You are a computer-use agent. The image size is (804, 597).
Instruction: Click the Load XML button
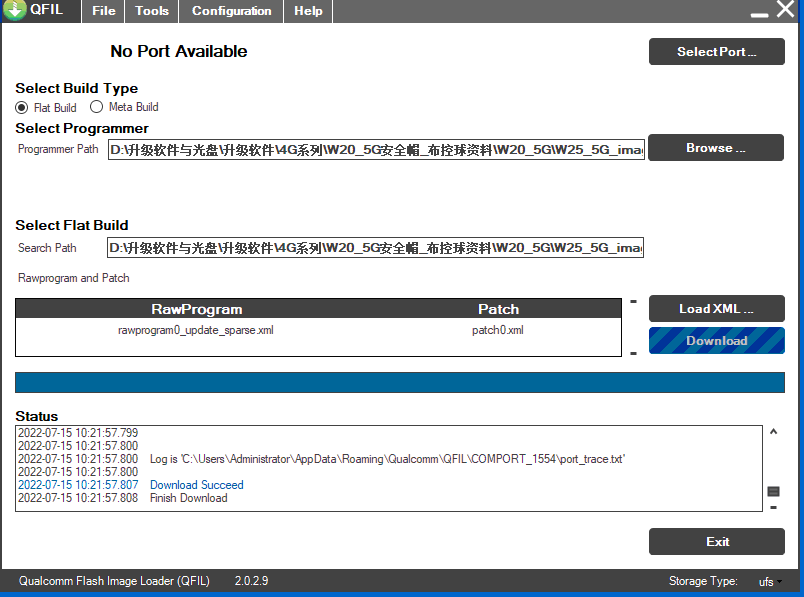point(716,309)
